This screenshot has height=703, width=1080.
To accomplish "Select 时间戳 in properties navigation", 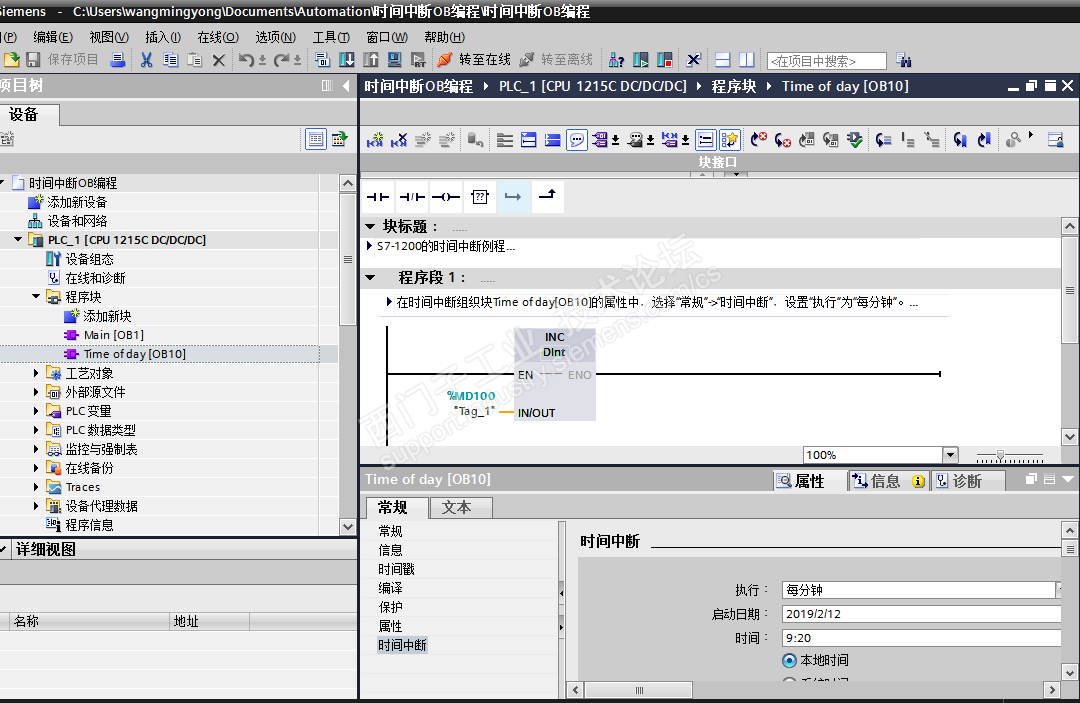I will coord(396,569).
